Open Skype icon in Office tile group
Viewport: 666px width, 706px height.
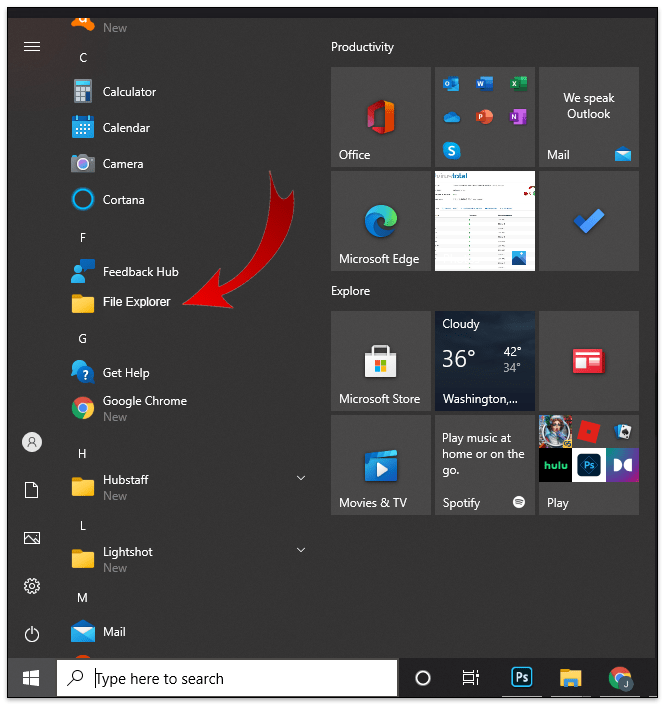coord(451,150)
